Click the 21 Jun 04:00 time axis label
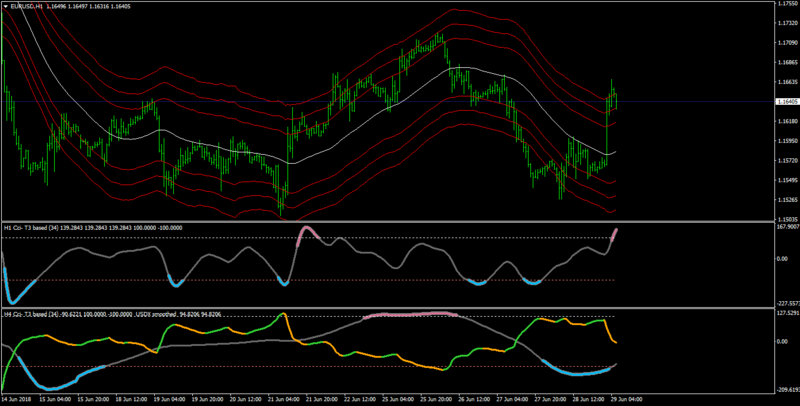Viewport: 800px width, 406px height. click(283, 398)
